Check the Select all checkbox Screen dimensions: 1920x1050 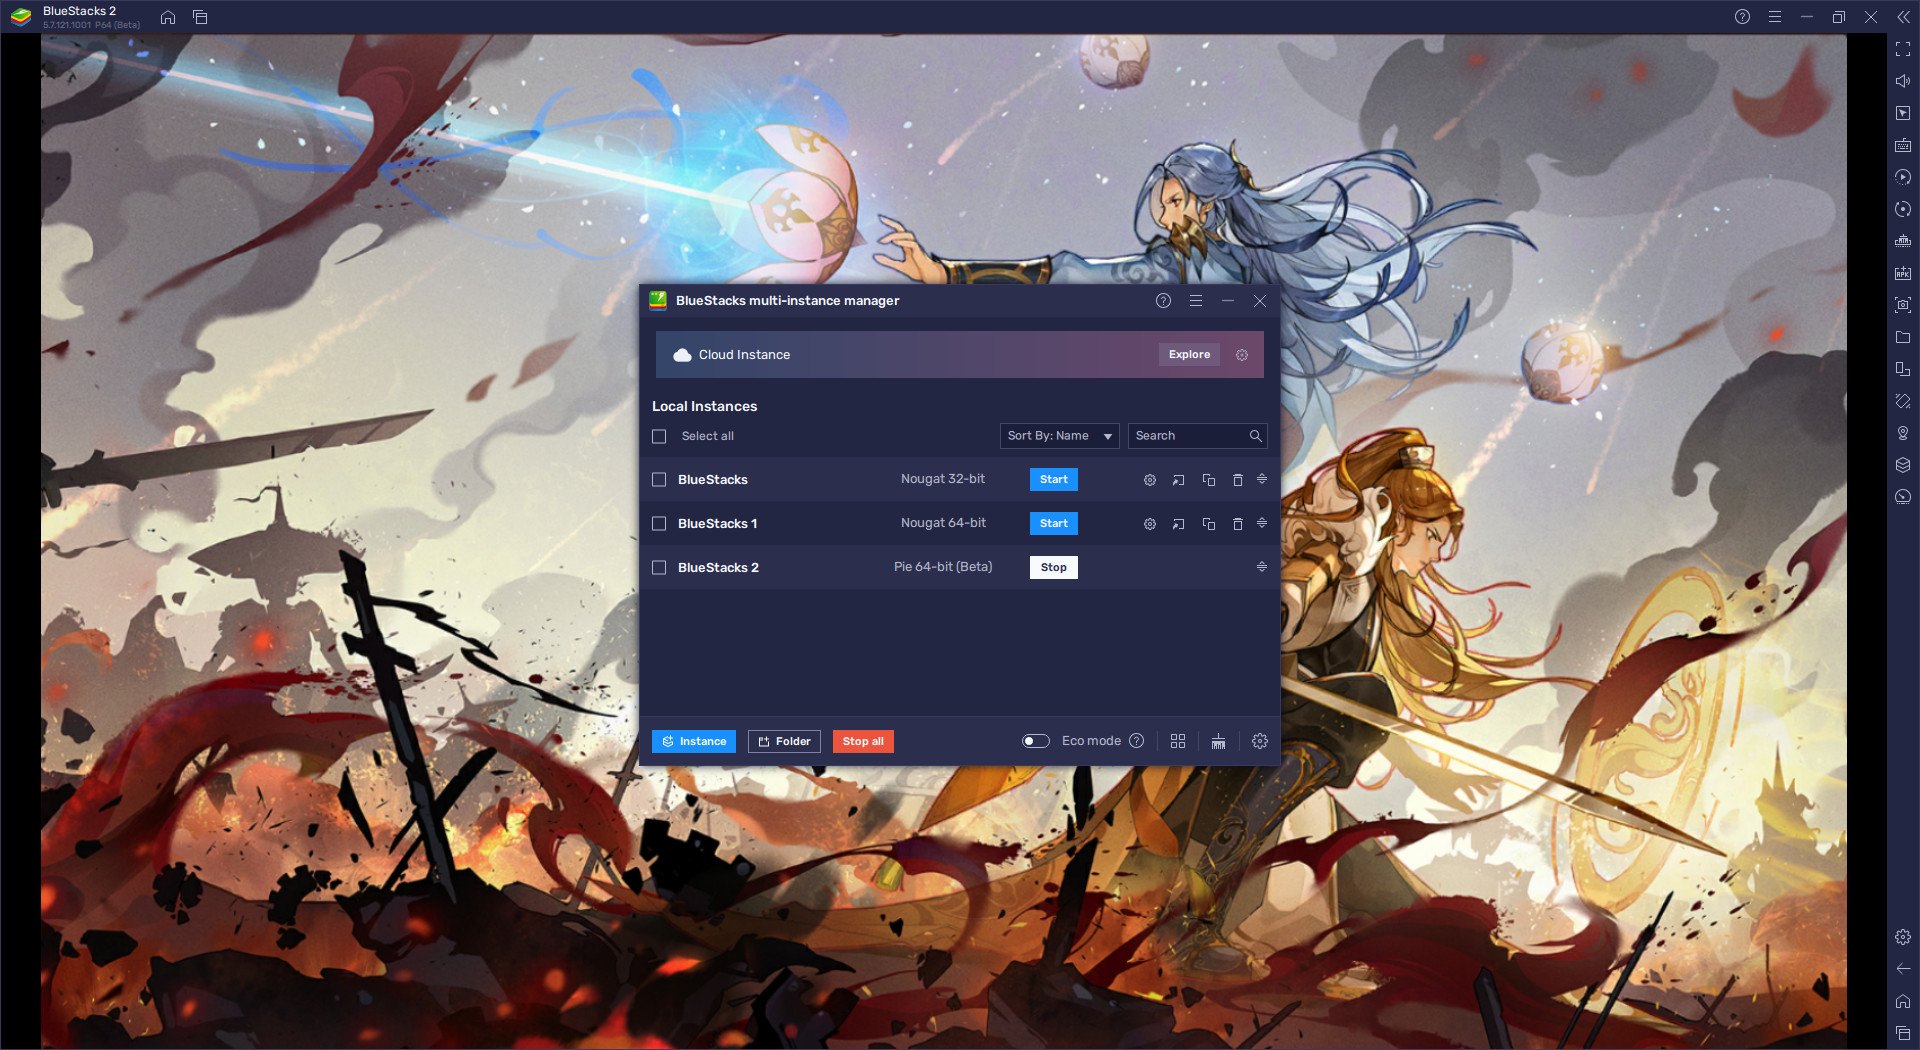point(659,436)
